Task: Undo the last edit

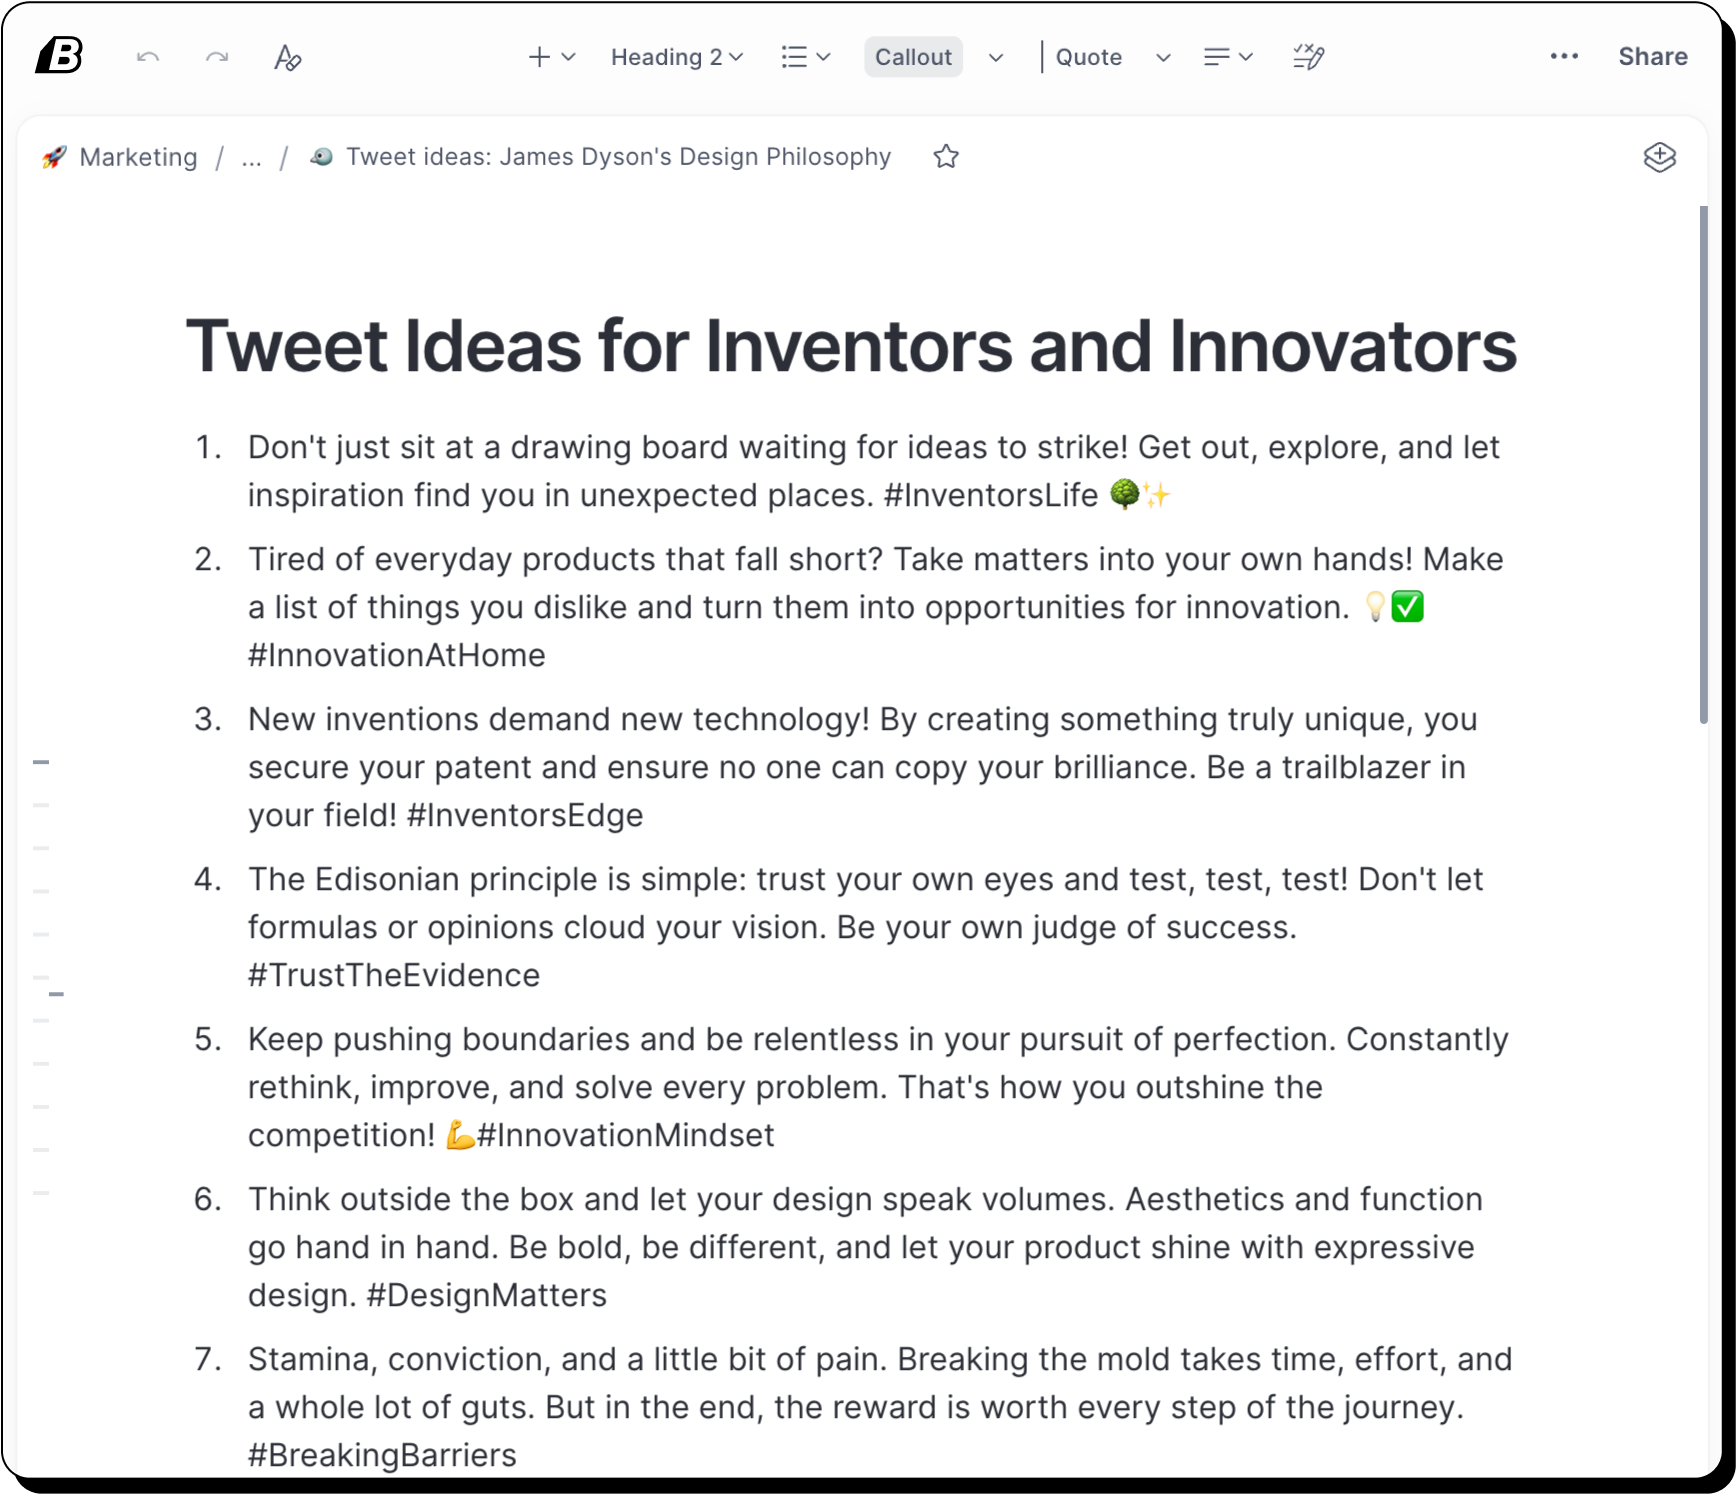Action: click(148, 57)
